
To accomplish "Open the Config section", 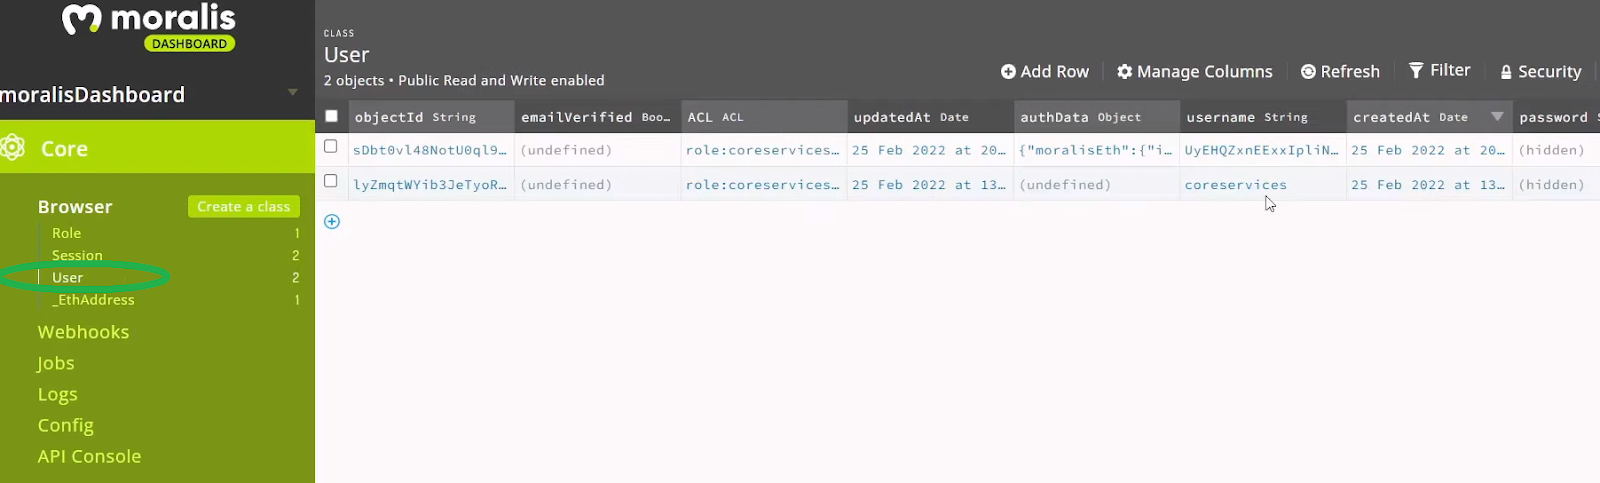I will coord(65,425).
